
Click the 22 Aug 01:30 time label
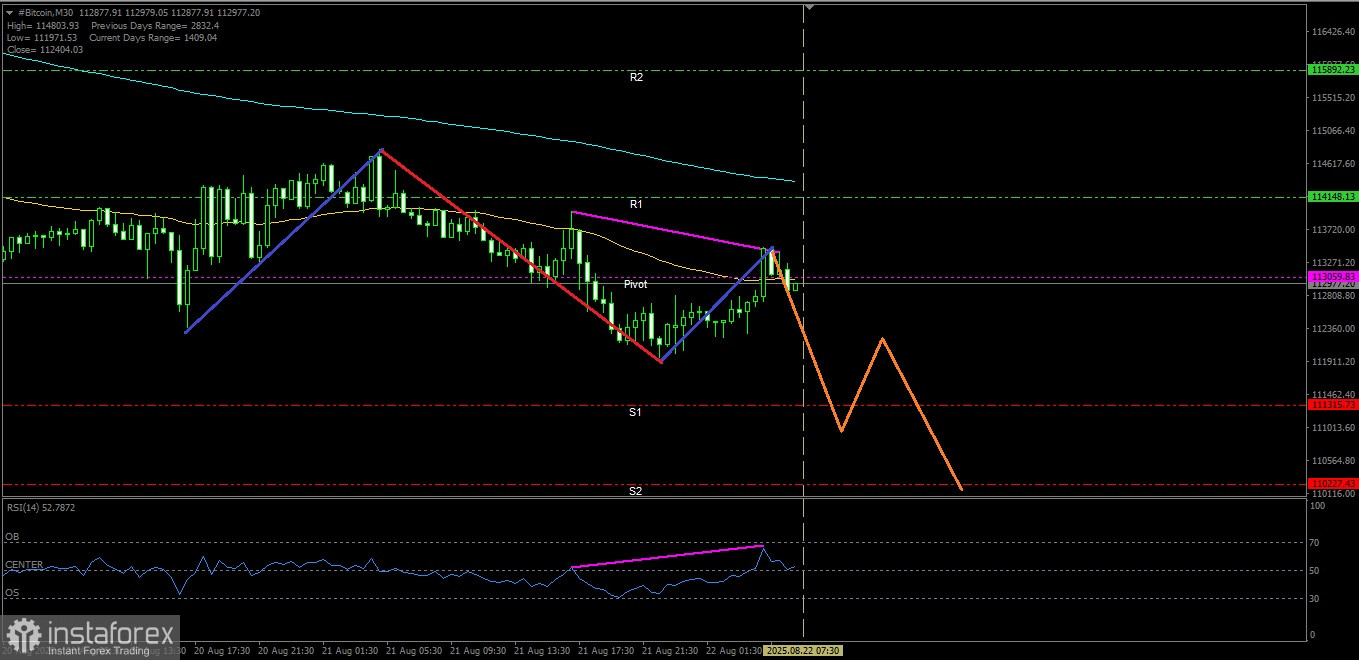point(732,651)
